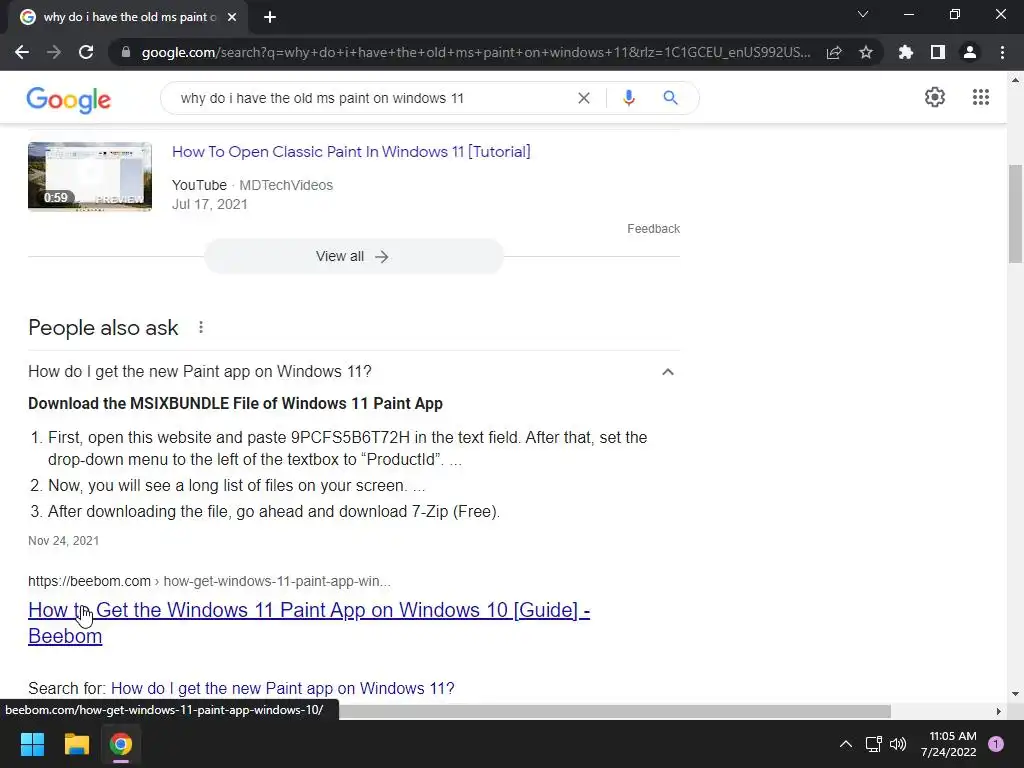Click the browser forward arrow
The image size is (1024, 768).
(x=54, y=52)
